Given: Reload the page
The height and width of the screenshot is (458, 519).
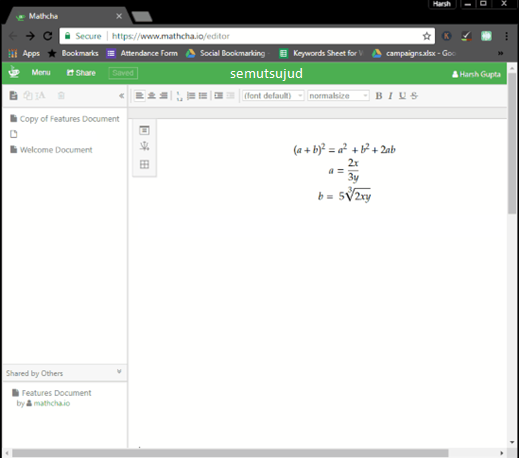Looking at the screenshot, I should (x=48, y=36).
